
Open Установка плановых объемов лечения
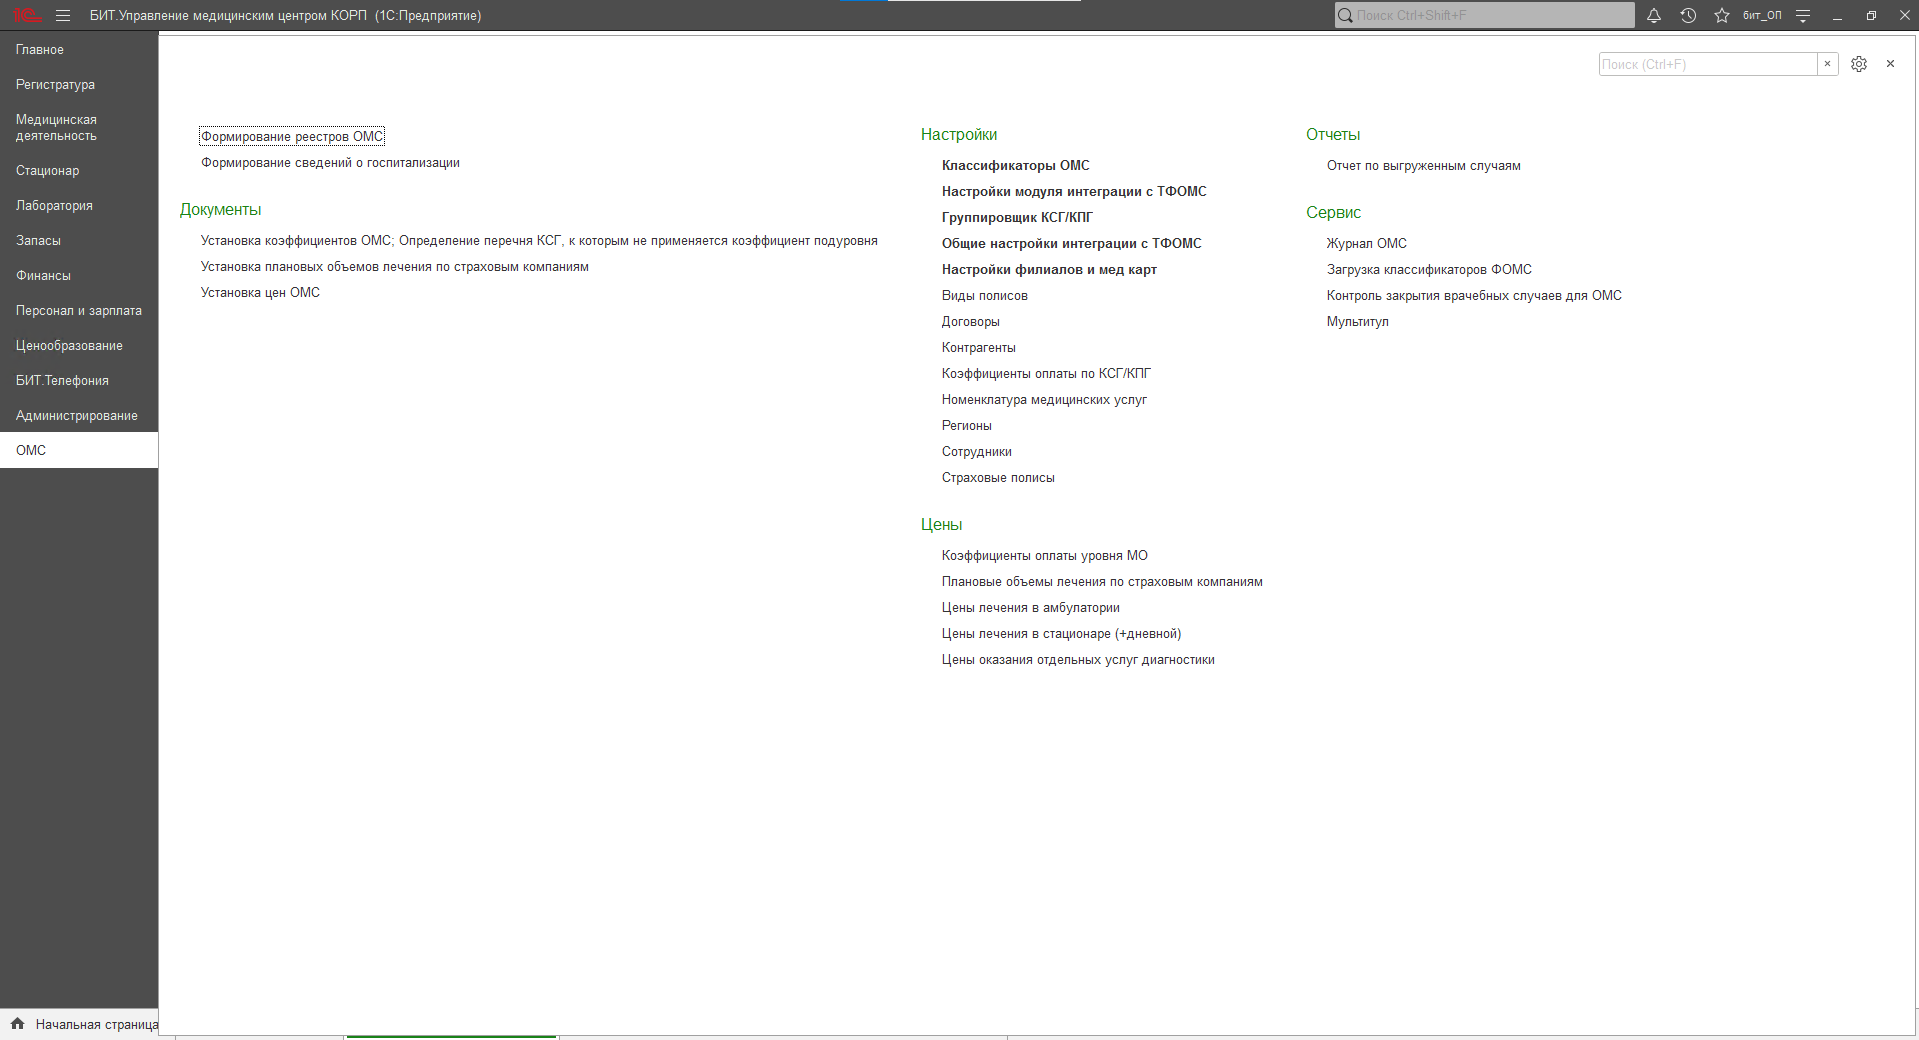395,266
